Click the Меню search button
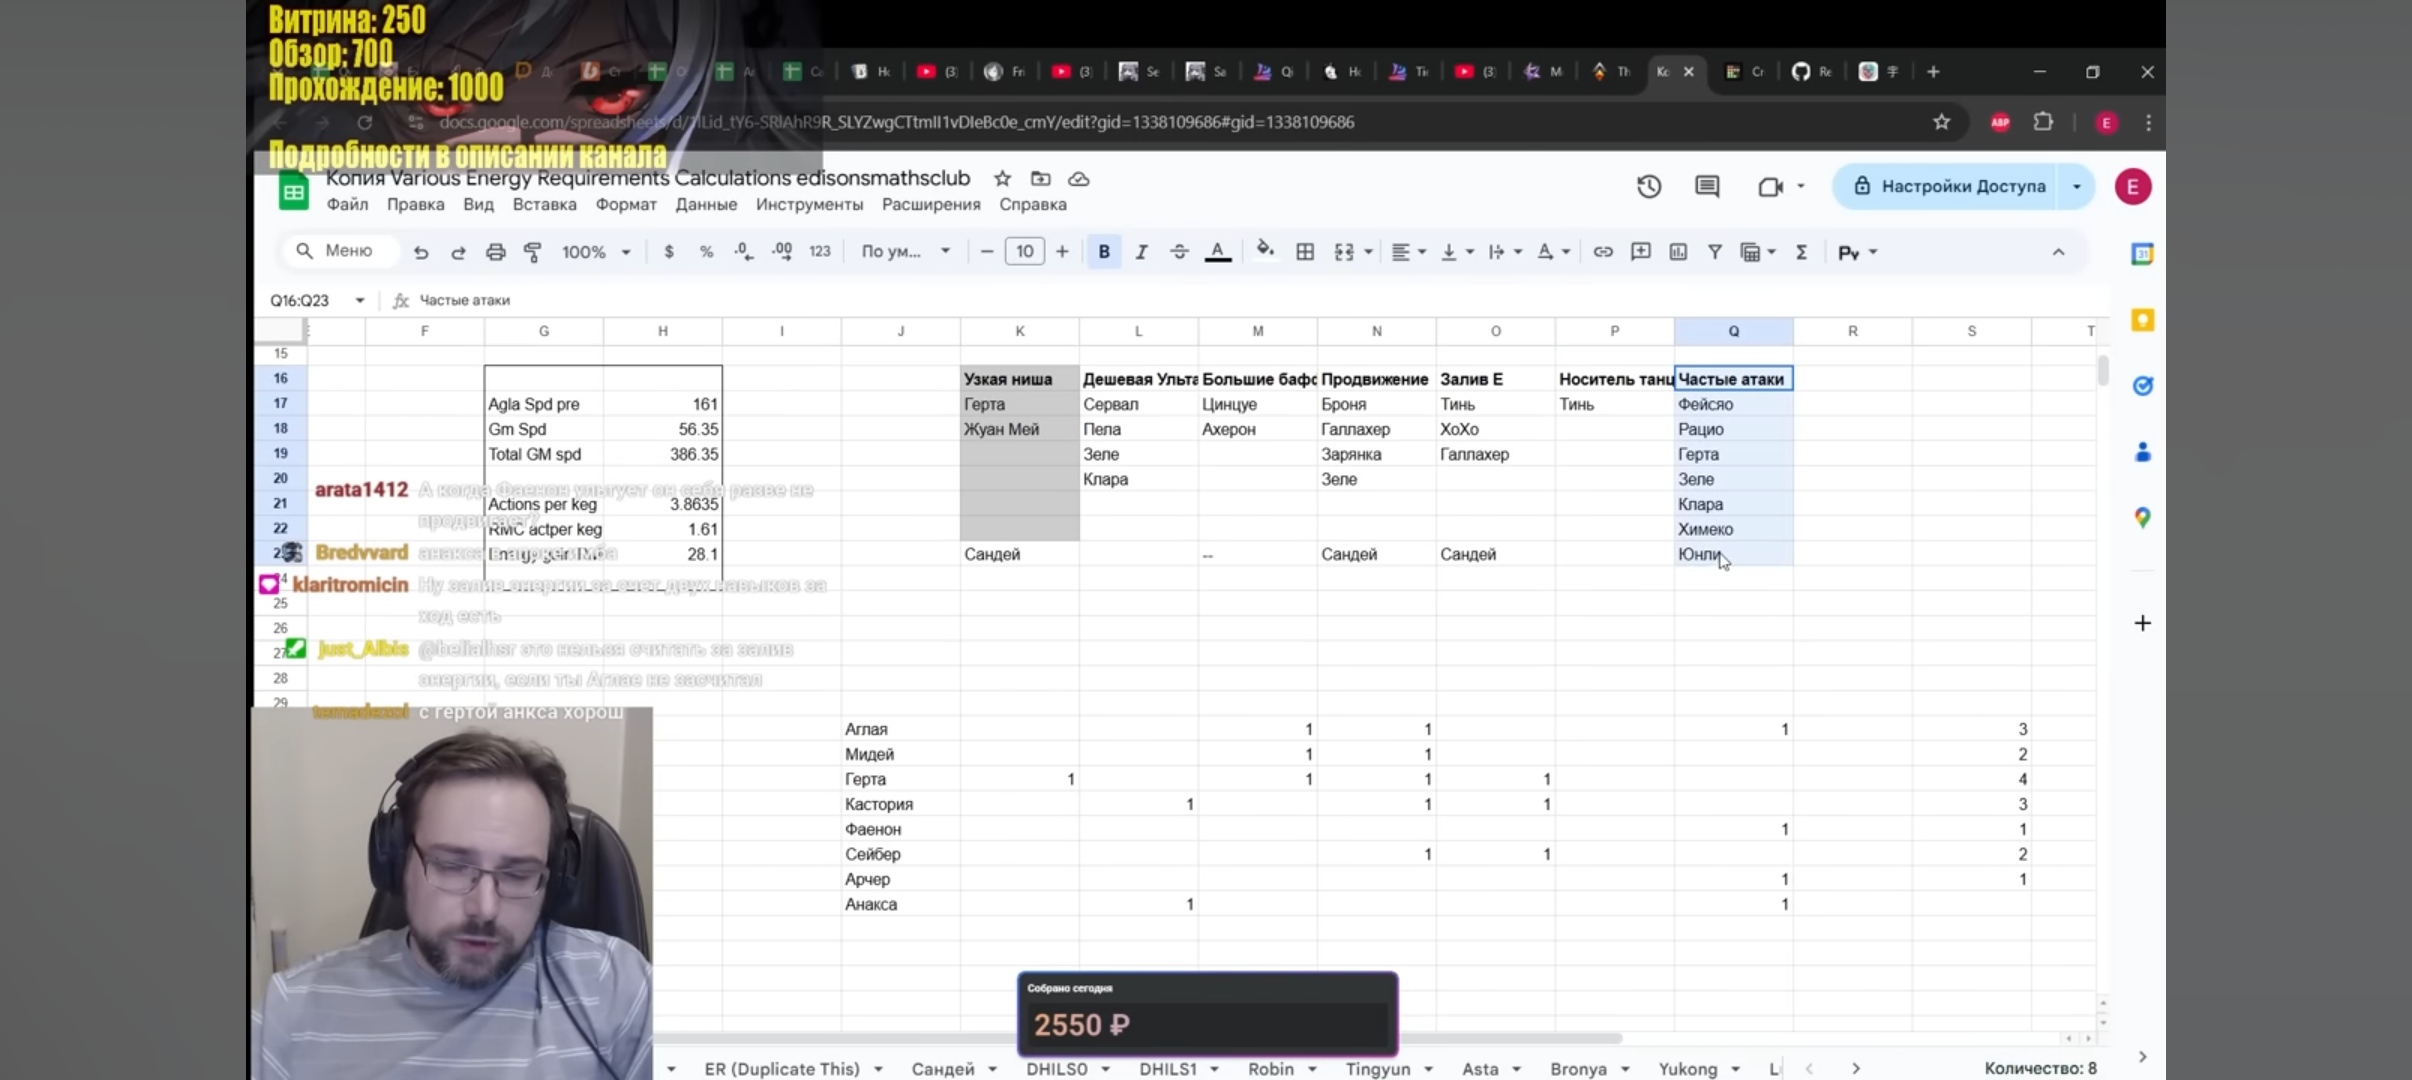The height and width of the screenshot is (1080, 2412). [x=336, y=251]
